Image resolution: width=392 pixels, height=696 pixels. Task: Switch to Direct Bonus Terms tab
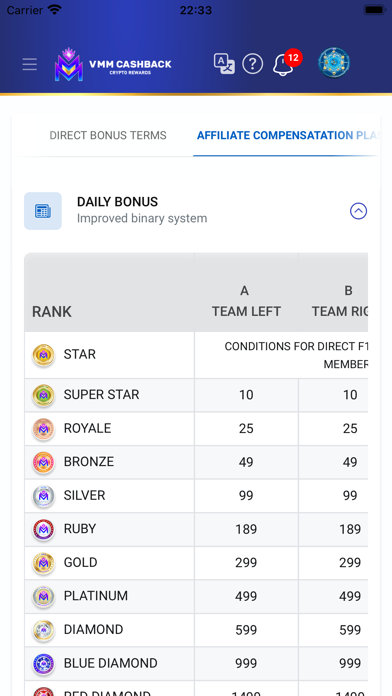108,135
